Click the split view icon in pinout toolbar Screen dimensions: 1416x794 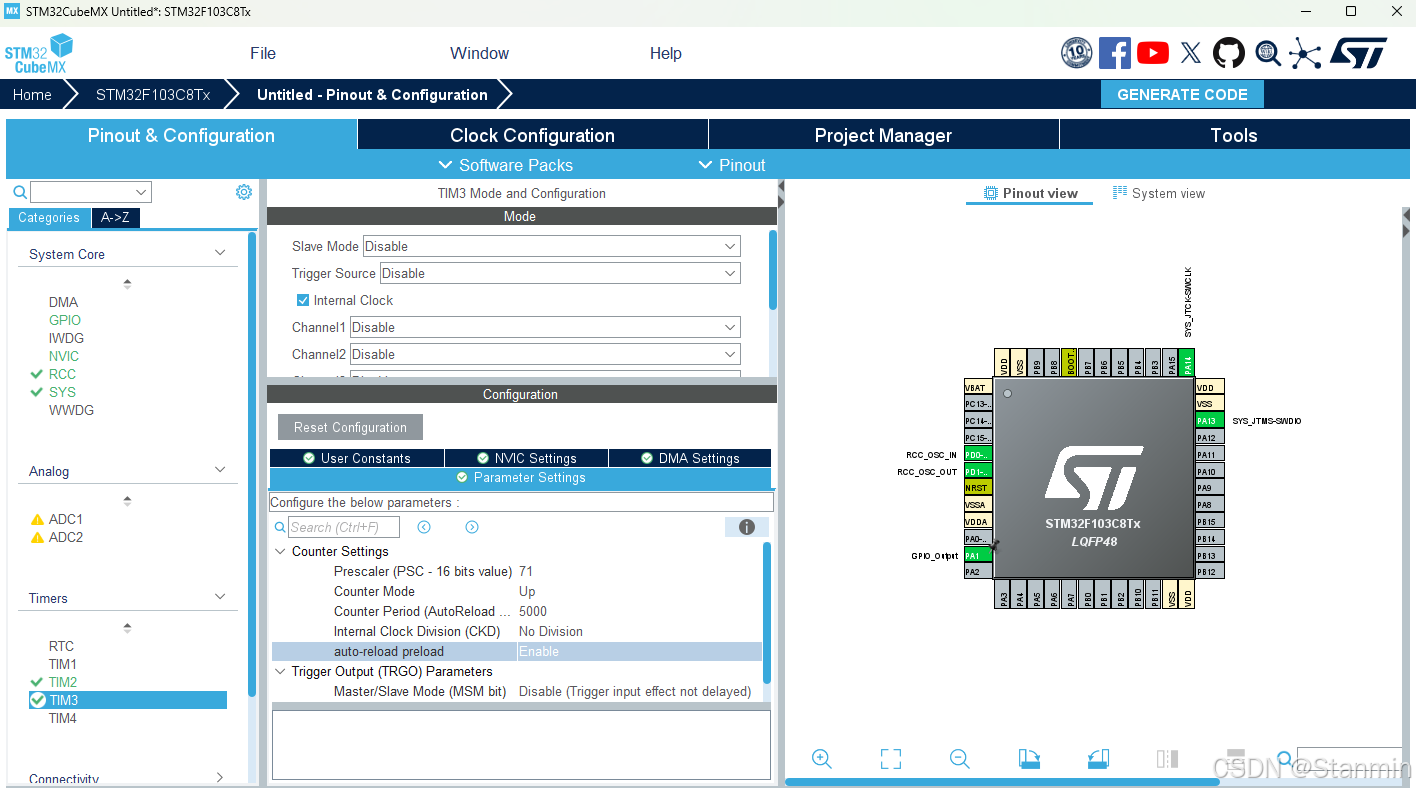coord(1167,759)
